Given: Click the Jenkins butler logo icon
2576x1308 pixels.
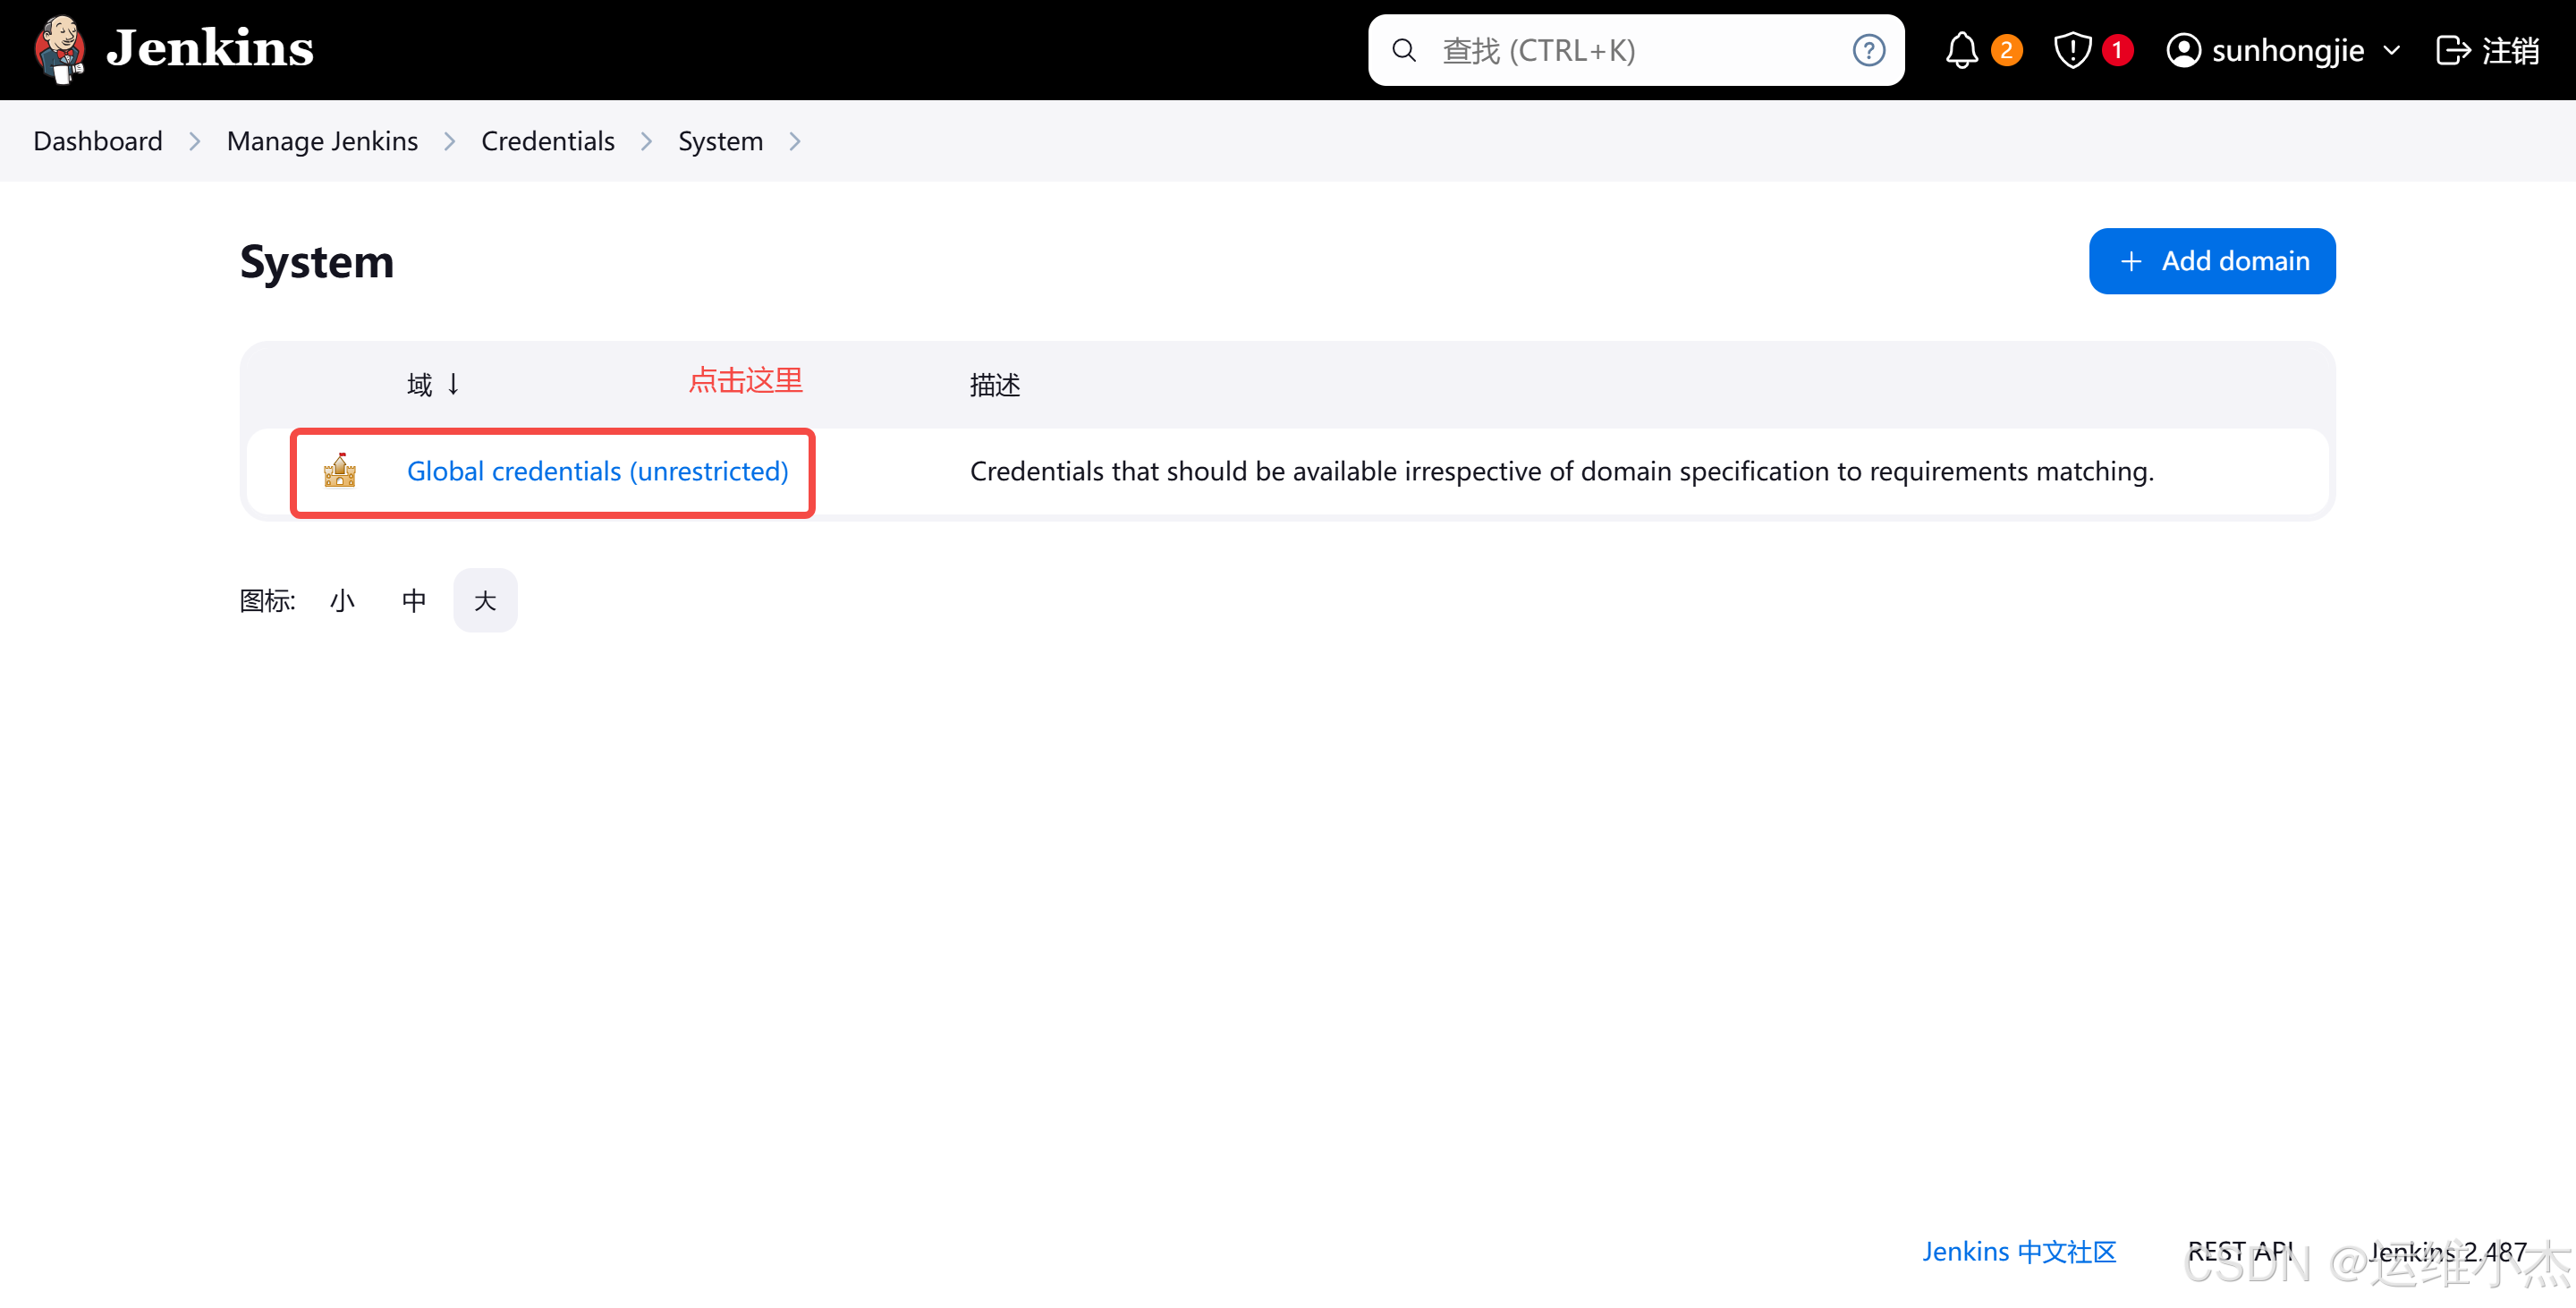Looking at the screenshot, I should click(60, 49).
